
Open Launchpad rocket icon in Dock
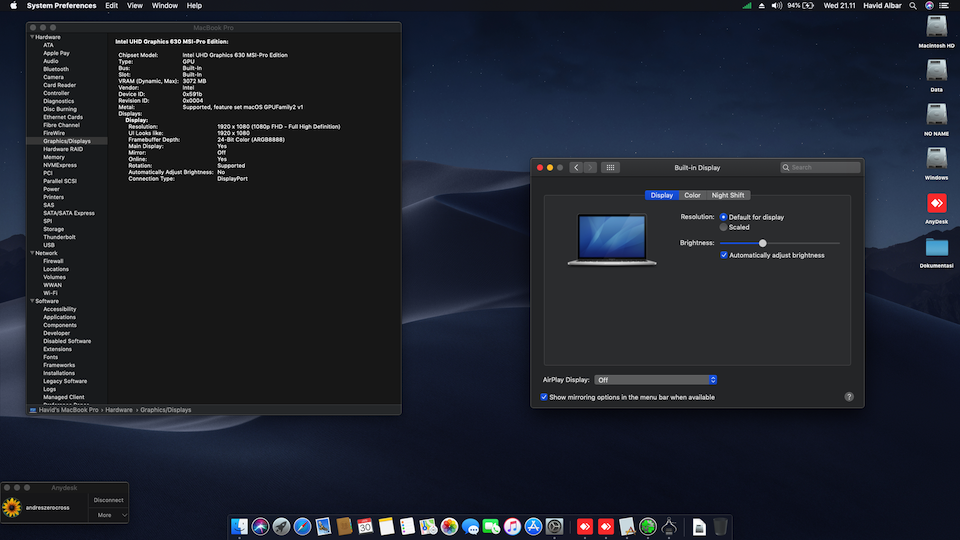coord(281,527)
